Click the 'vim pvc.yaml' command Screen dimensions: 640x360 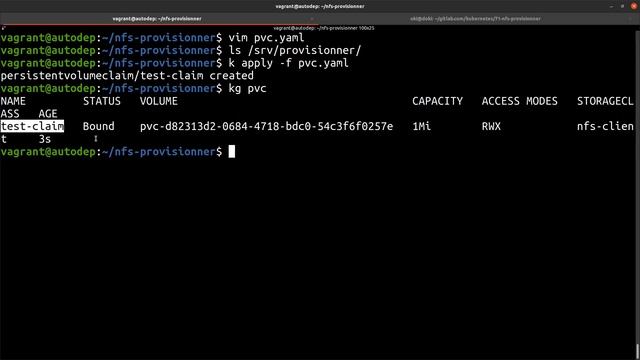tap(267, 38)
